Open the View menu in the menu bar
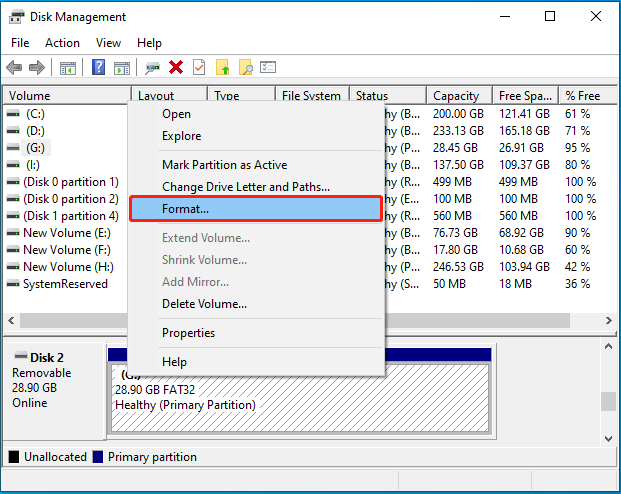This screenshot has width=621, height=494. [108, 43]
